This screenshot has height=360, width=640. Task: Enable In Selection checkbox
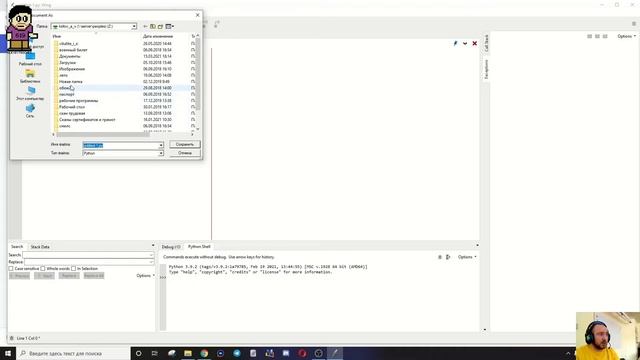click(x=73, y=269)
